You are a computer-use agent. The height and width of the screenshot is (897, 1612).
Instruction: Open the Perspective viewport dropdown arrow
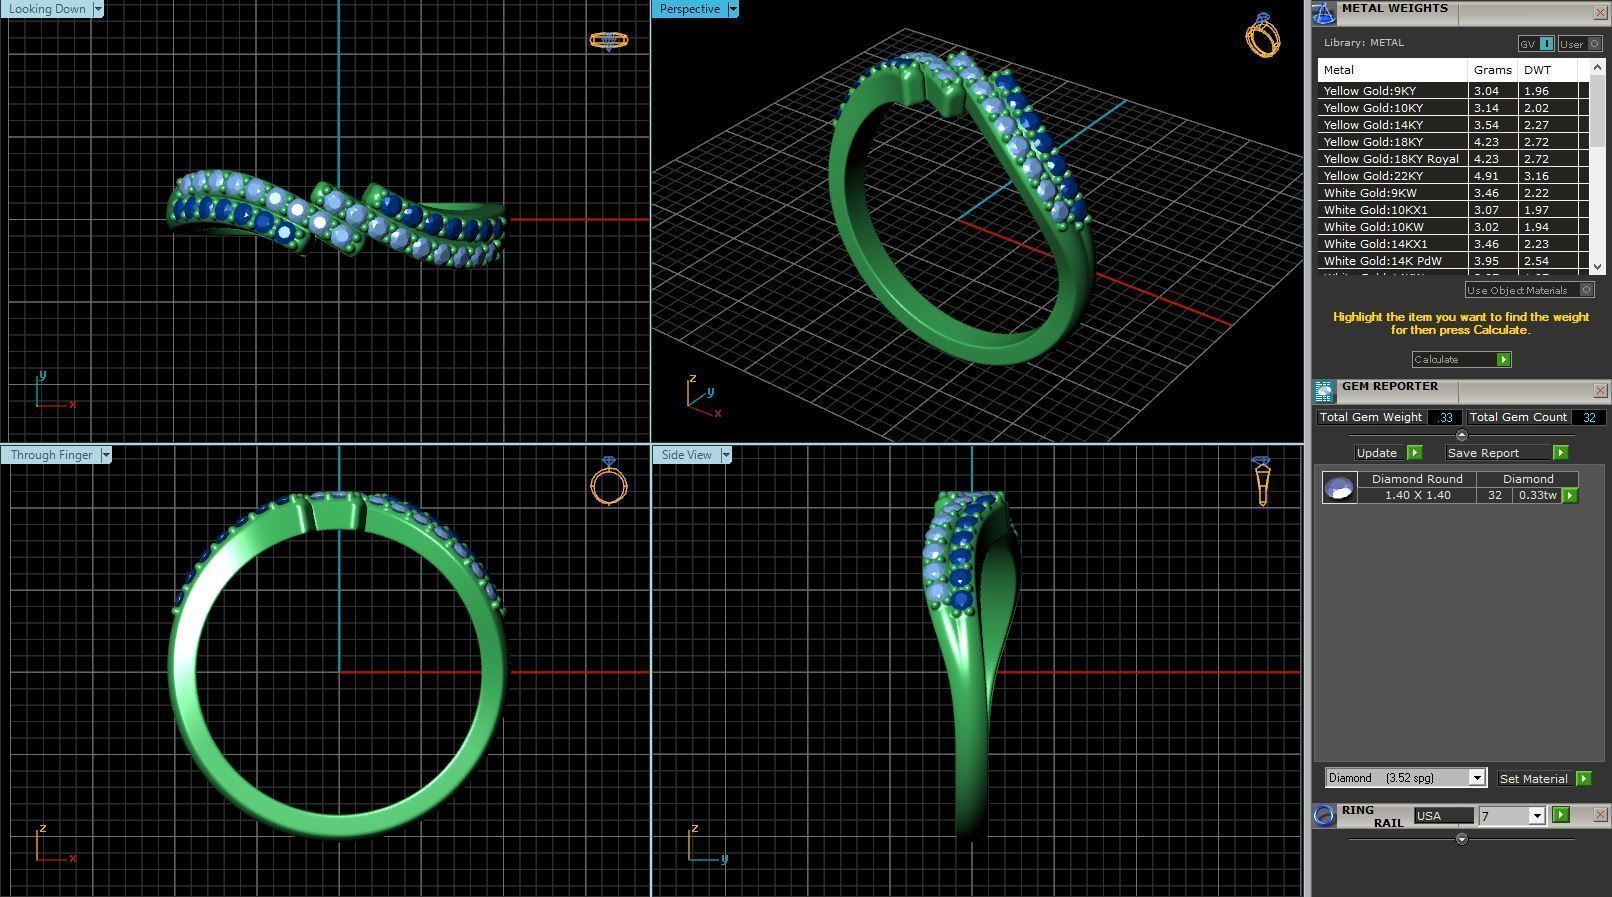point(733,9)
